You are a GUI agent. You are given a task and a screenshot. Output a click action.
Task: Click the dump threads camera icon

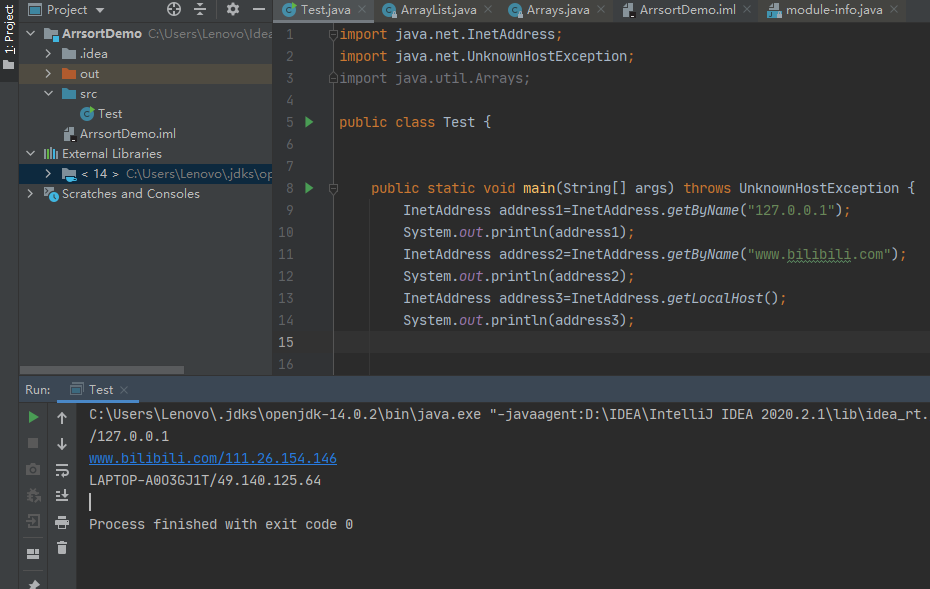[x=33, y=469]
